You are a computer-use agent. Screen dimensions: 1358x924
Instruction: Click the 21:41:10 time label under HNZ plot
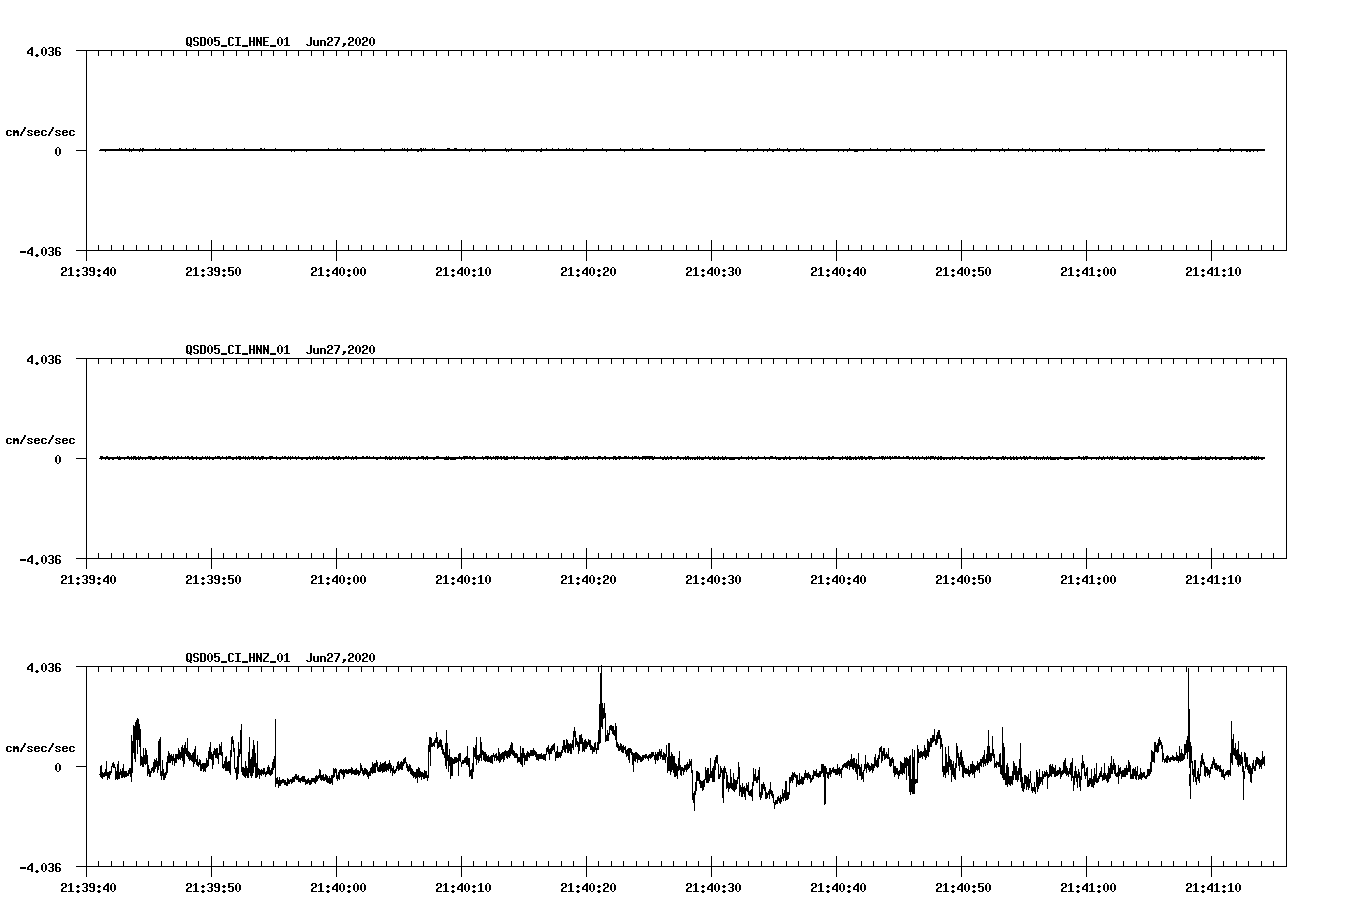1213,888
